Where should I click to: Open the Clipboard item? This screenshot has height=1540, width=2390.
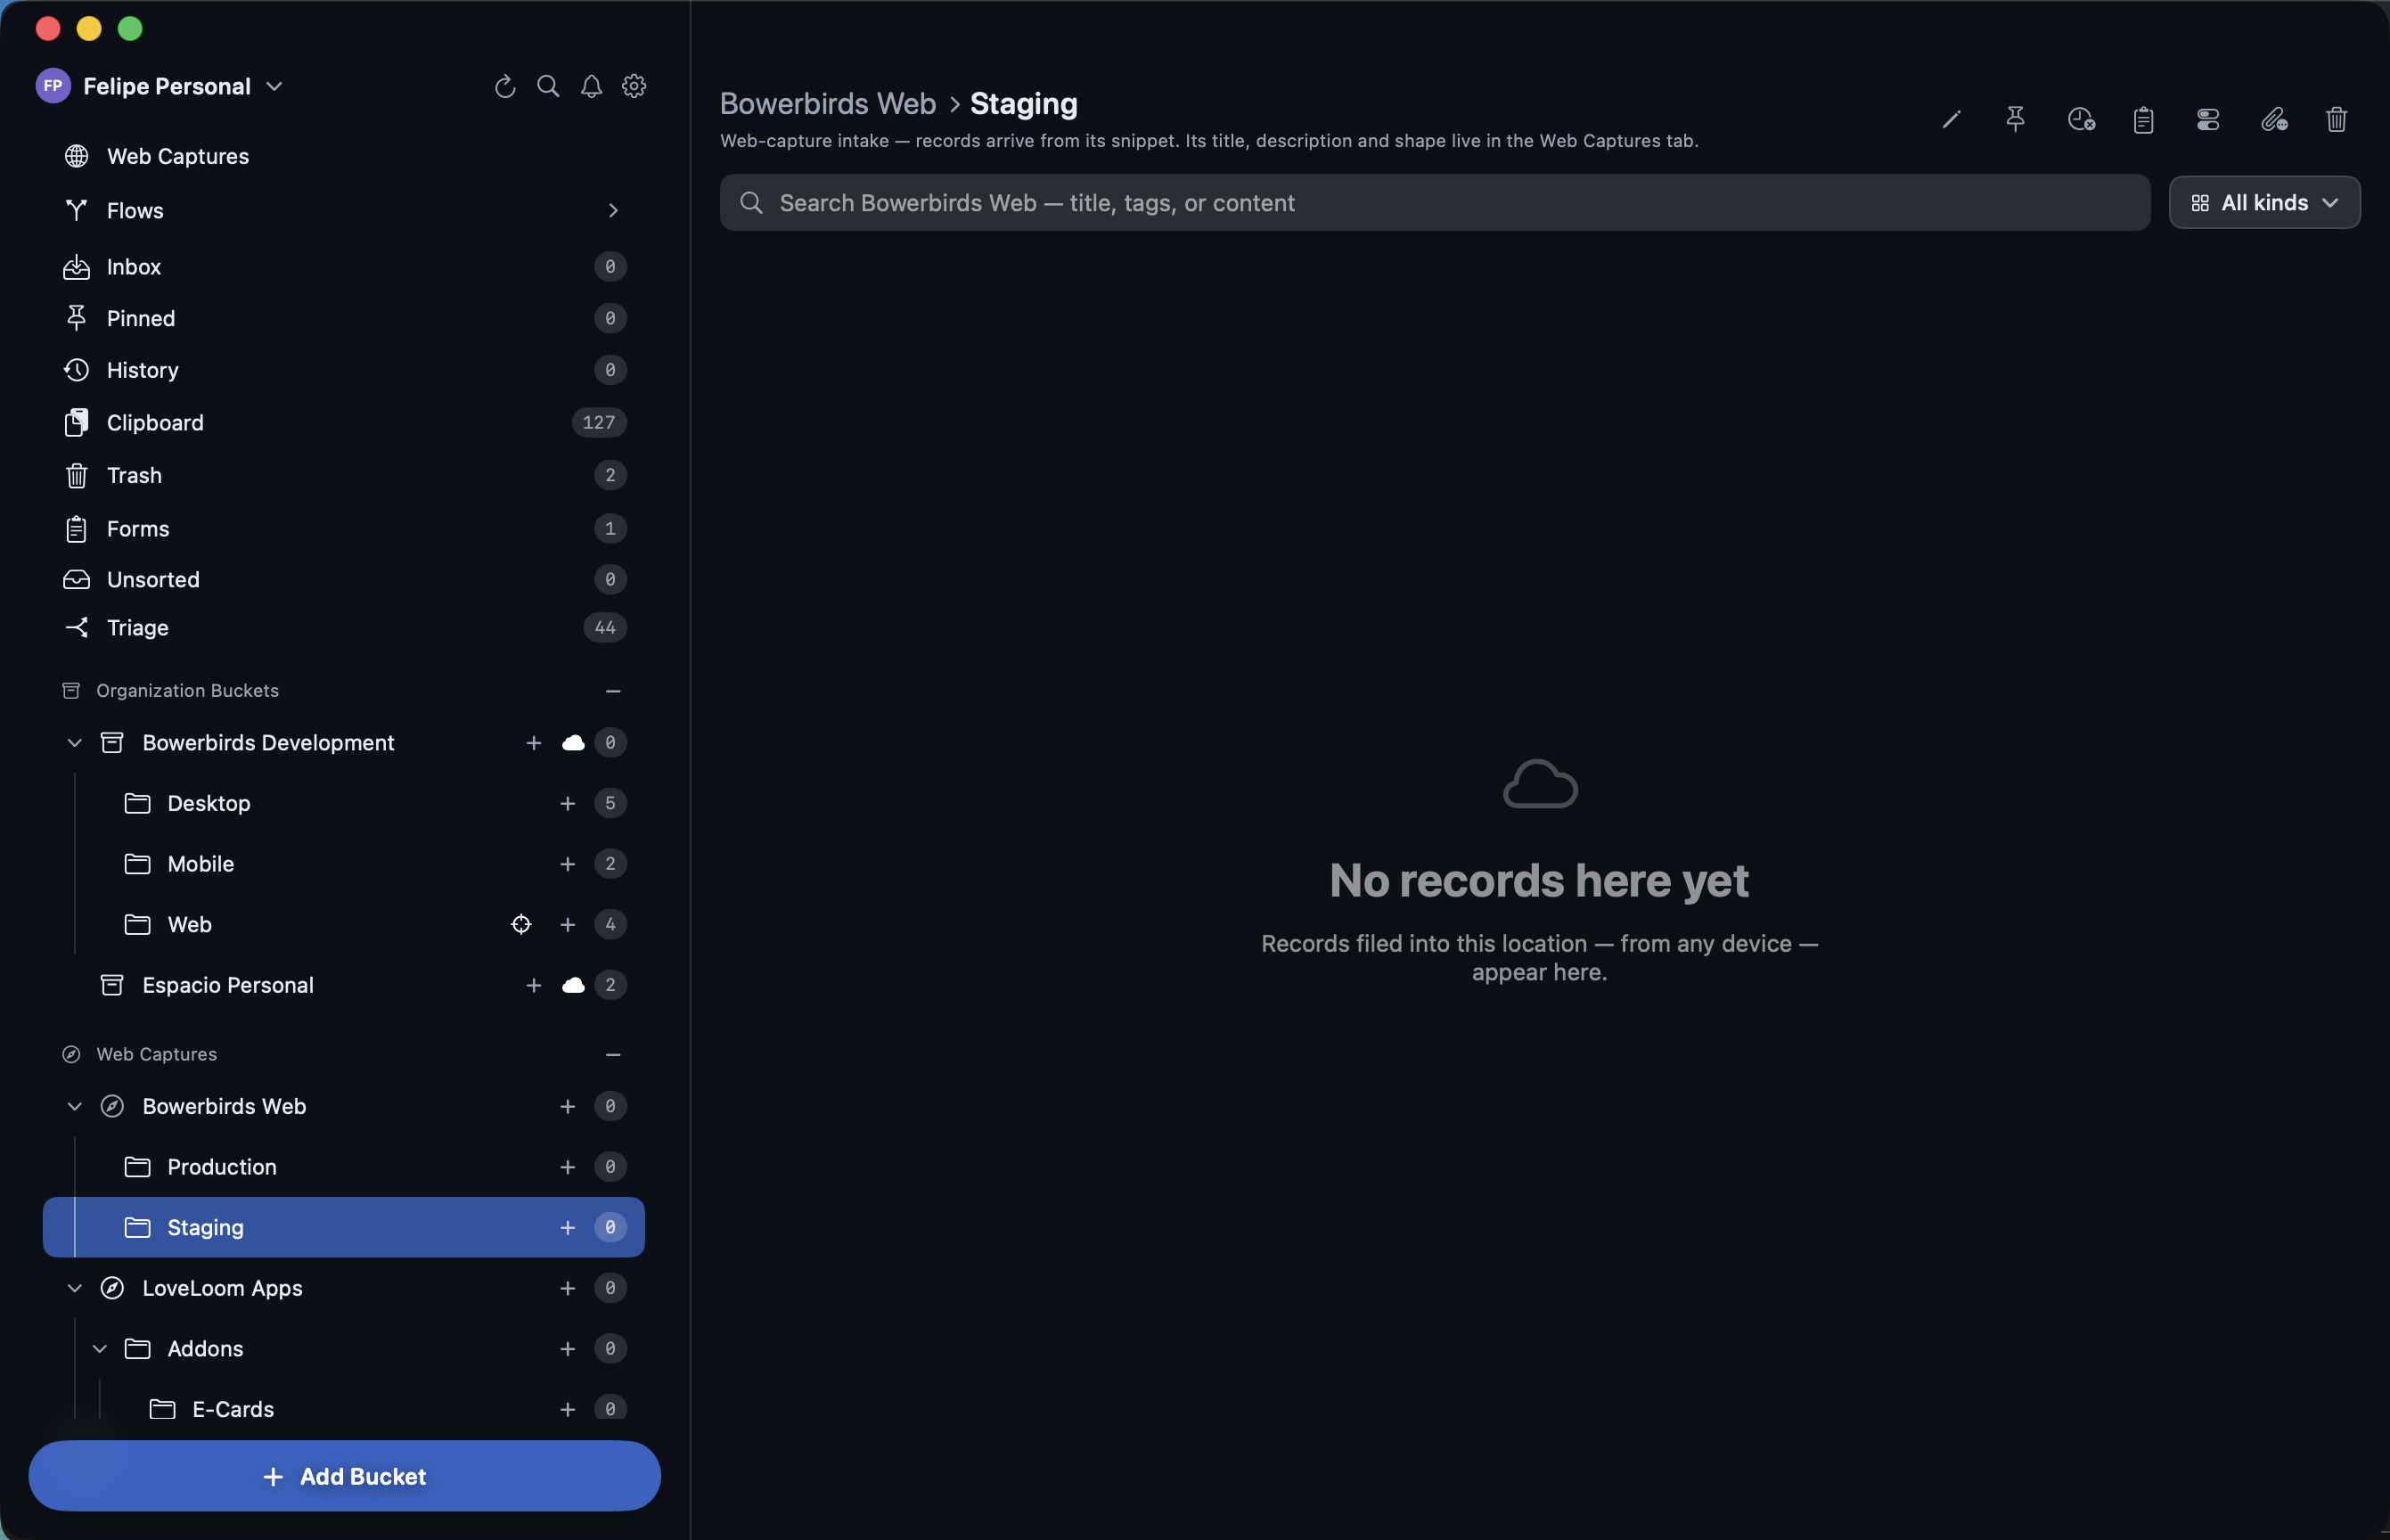click(x=343, y=423)
